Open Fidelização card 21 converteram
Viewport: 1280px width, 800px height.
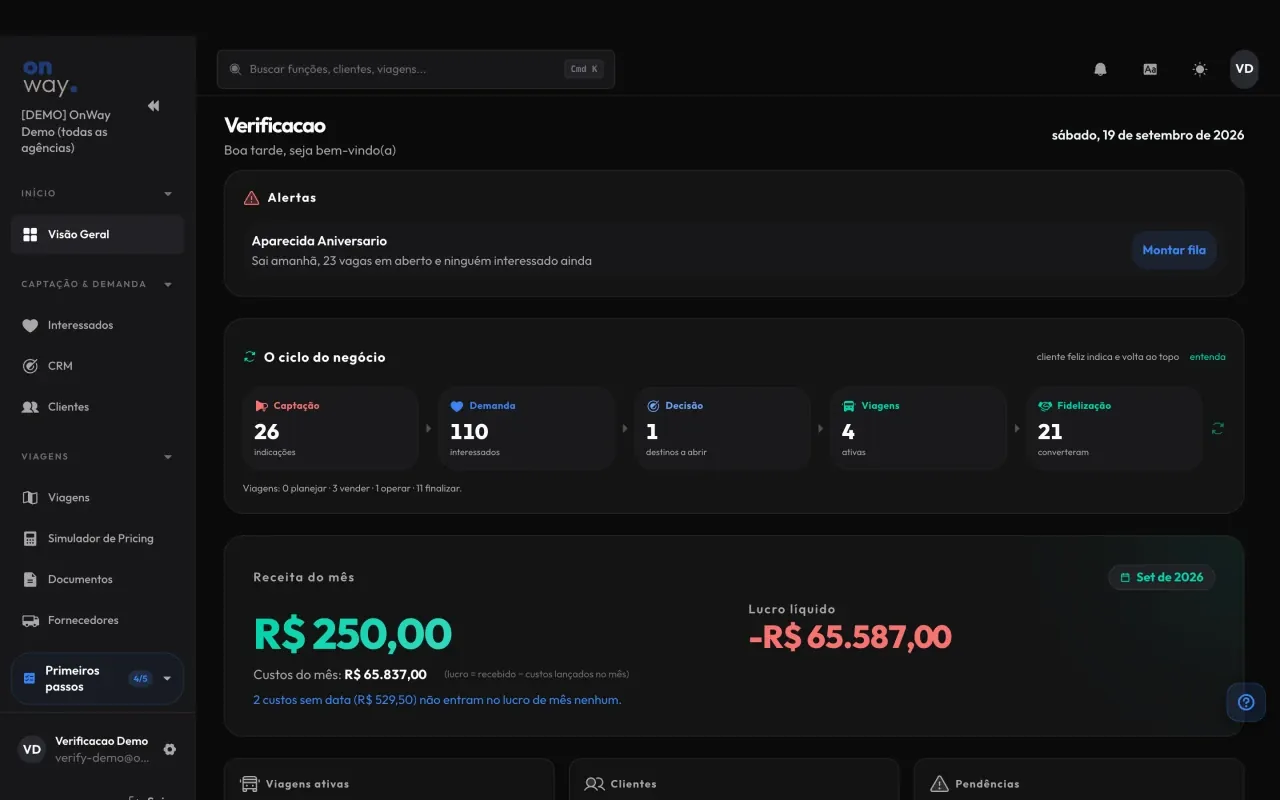[x=1114, y=428]
